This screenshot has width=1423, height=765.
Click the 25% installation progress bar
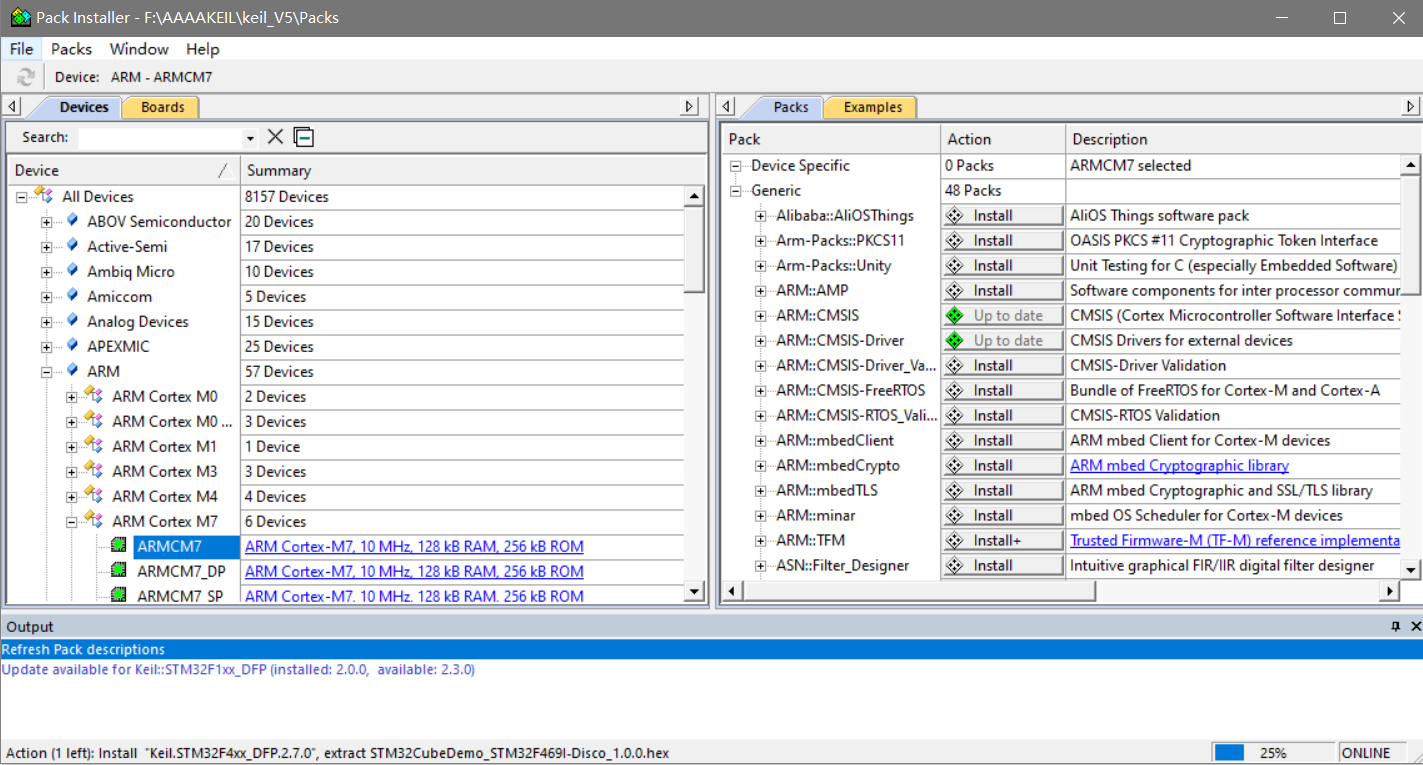(x=1274, y=753)
